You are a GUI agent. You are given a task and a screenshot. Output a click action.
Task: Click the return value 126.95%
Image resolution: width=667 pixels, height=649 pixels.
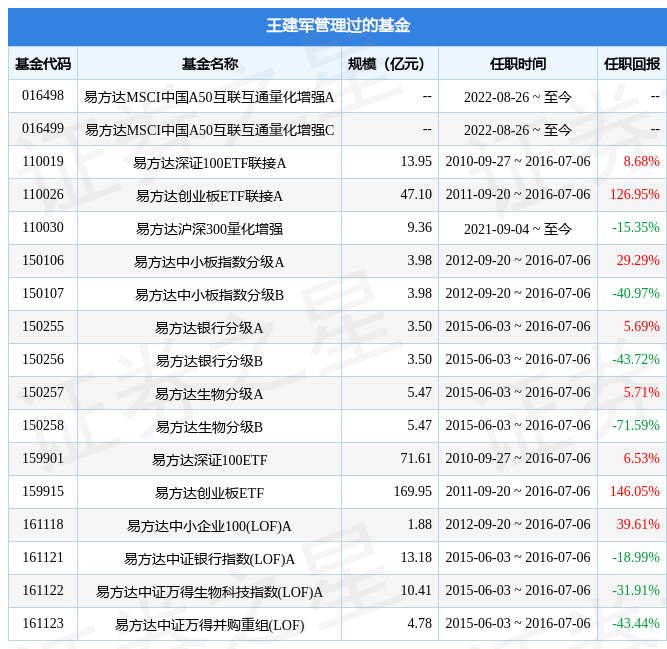point(635,194)
